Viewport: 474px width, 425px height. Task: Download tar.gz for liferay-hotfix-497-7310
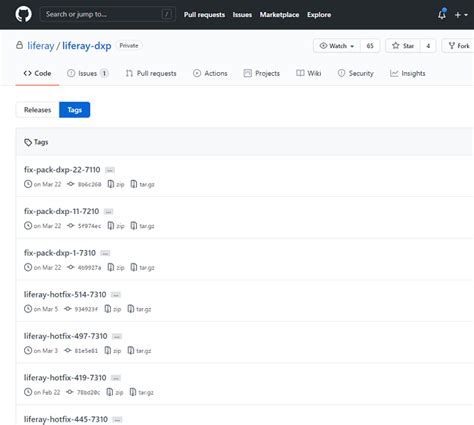[x=139, y=351]
